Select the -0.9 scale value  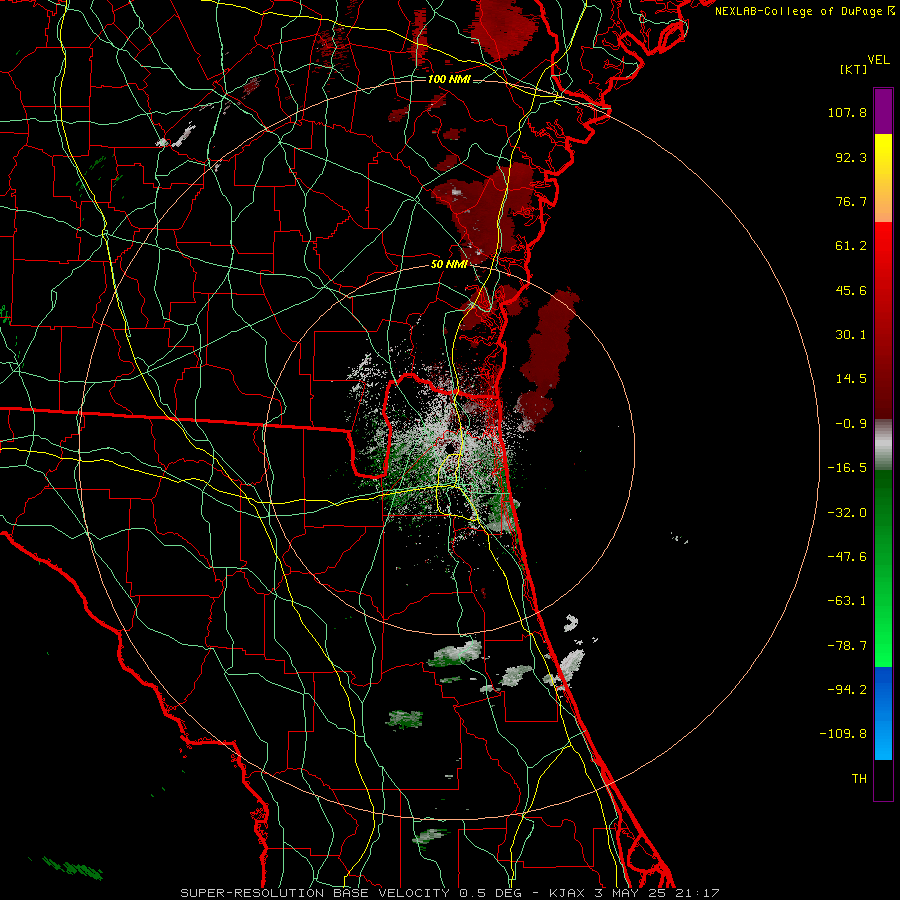[x=851, y=424]
